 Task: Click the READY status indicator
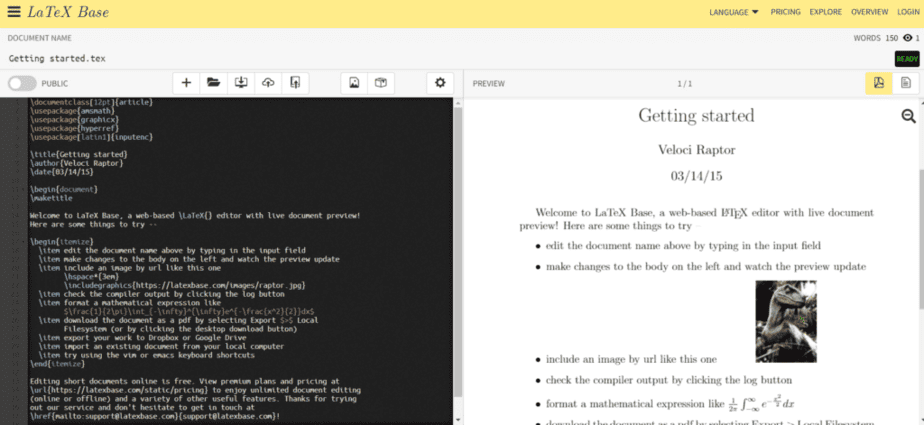click(907, 59)
